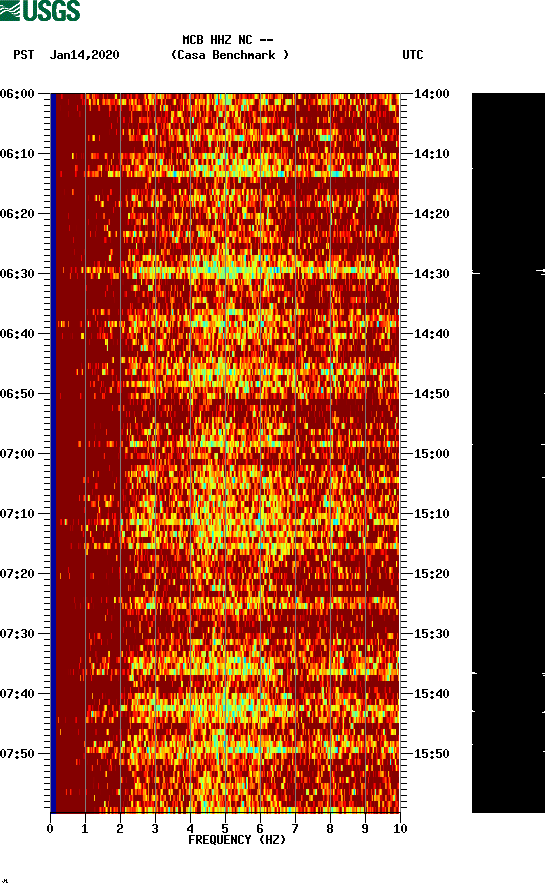This screenshot has height=892, width=552.
Task: Click the '06:30' PST time label
Action: [18, 274]
